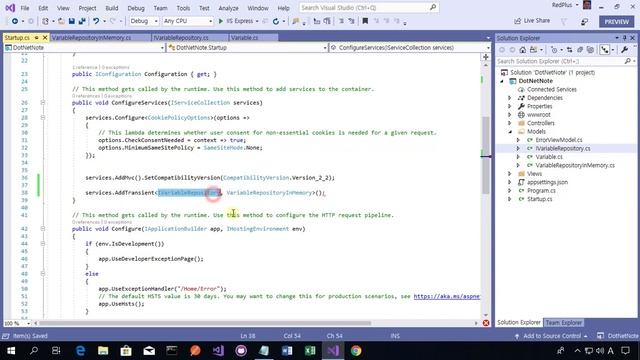The width and height of the screenshot is (640, 360).
Task: Close the Startup.cs tab
Action: (x=45, y=38)
